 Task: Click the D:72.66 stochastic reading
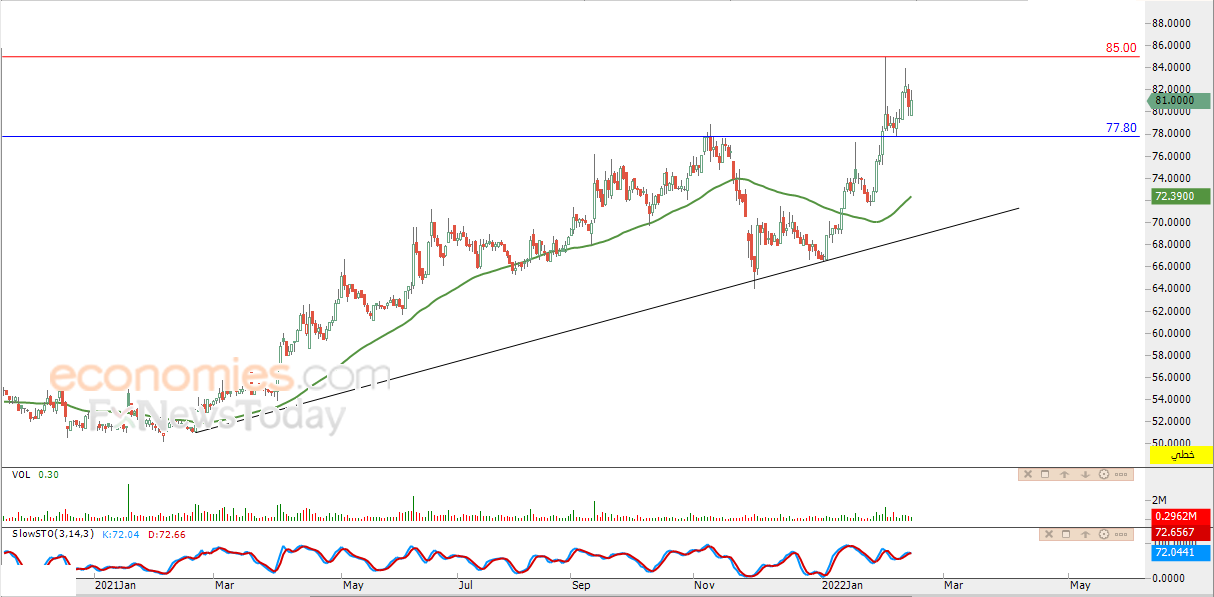click(166, 535)
